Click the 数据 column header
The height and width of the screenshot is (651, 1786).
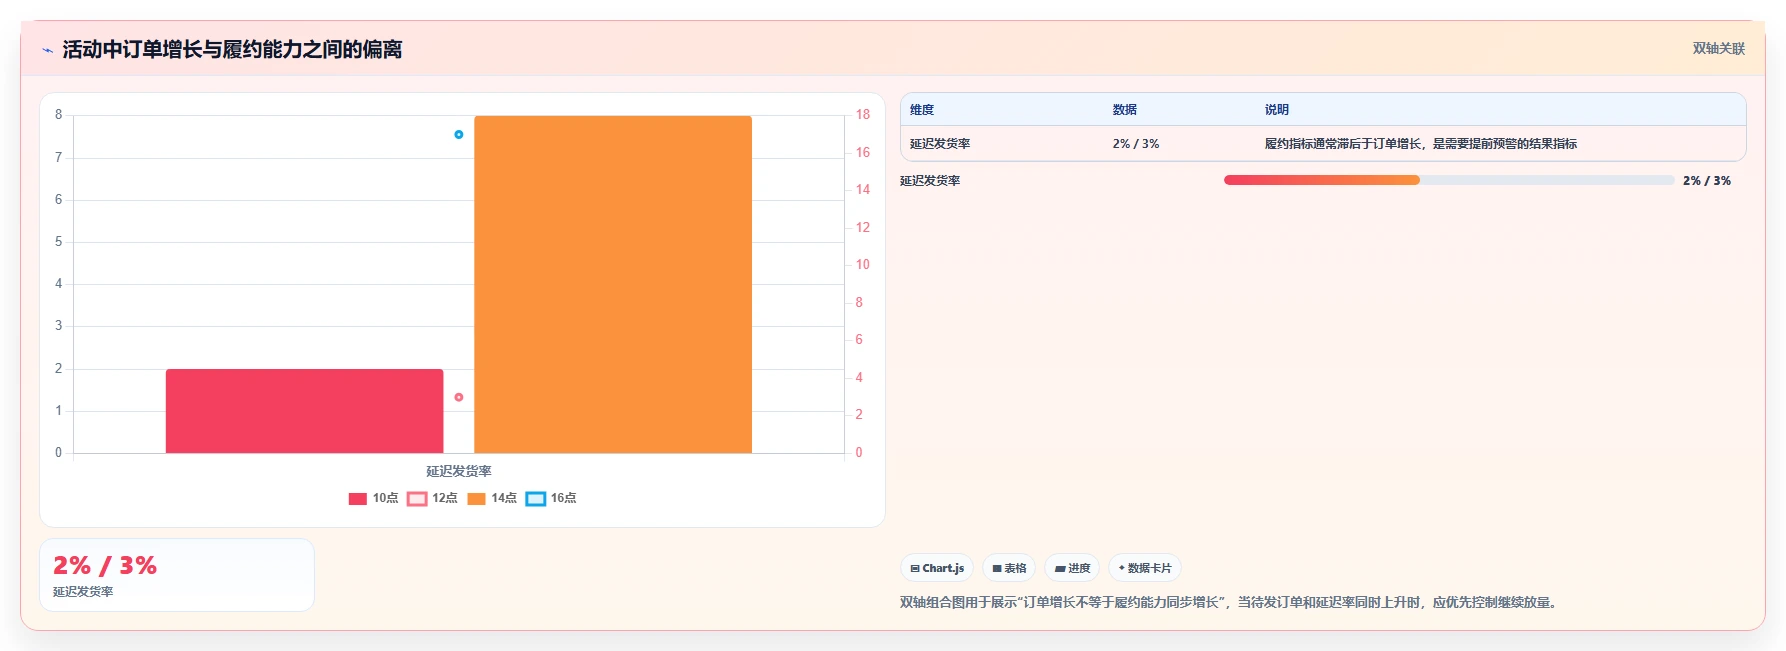1125,110
